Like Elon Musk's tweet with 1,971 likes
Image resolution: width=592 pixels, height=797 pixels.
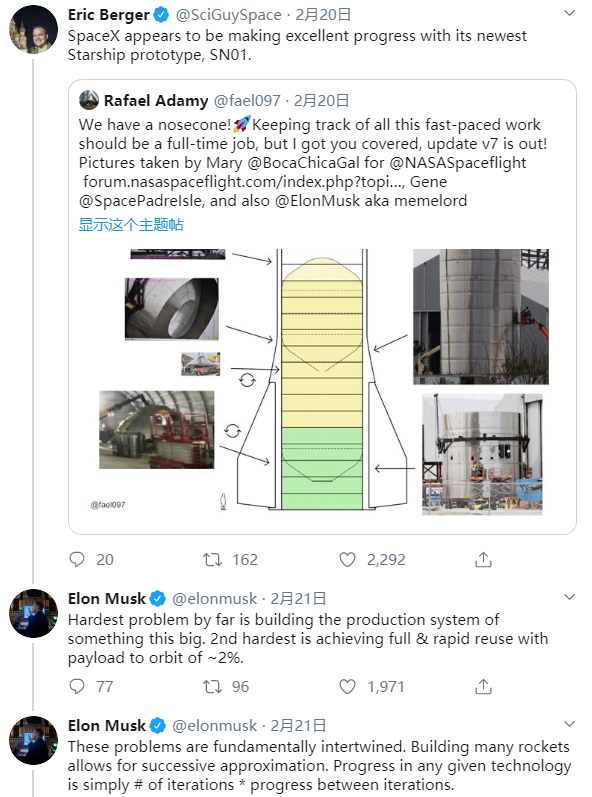coord(348,687)
